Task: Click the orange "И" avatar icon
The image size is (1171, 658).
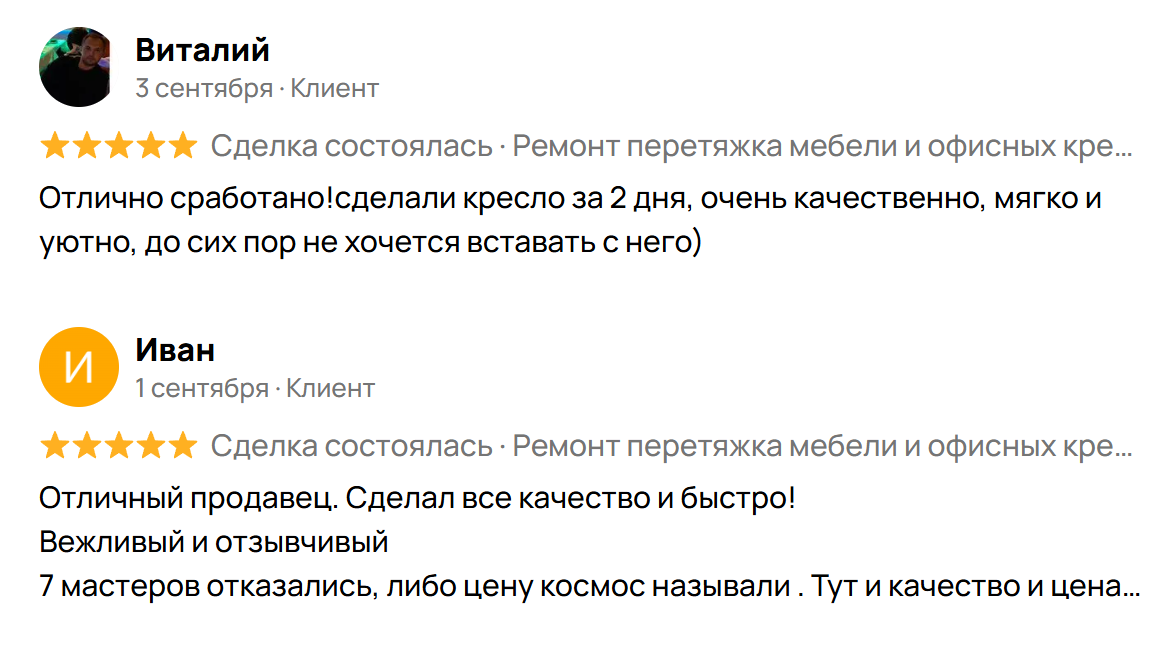Action: point(80,367)
